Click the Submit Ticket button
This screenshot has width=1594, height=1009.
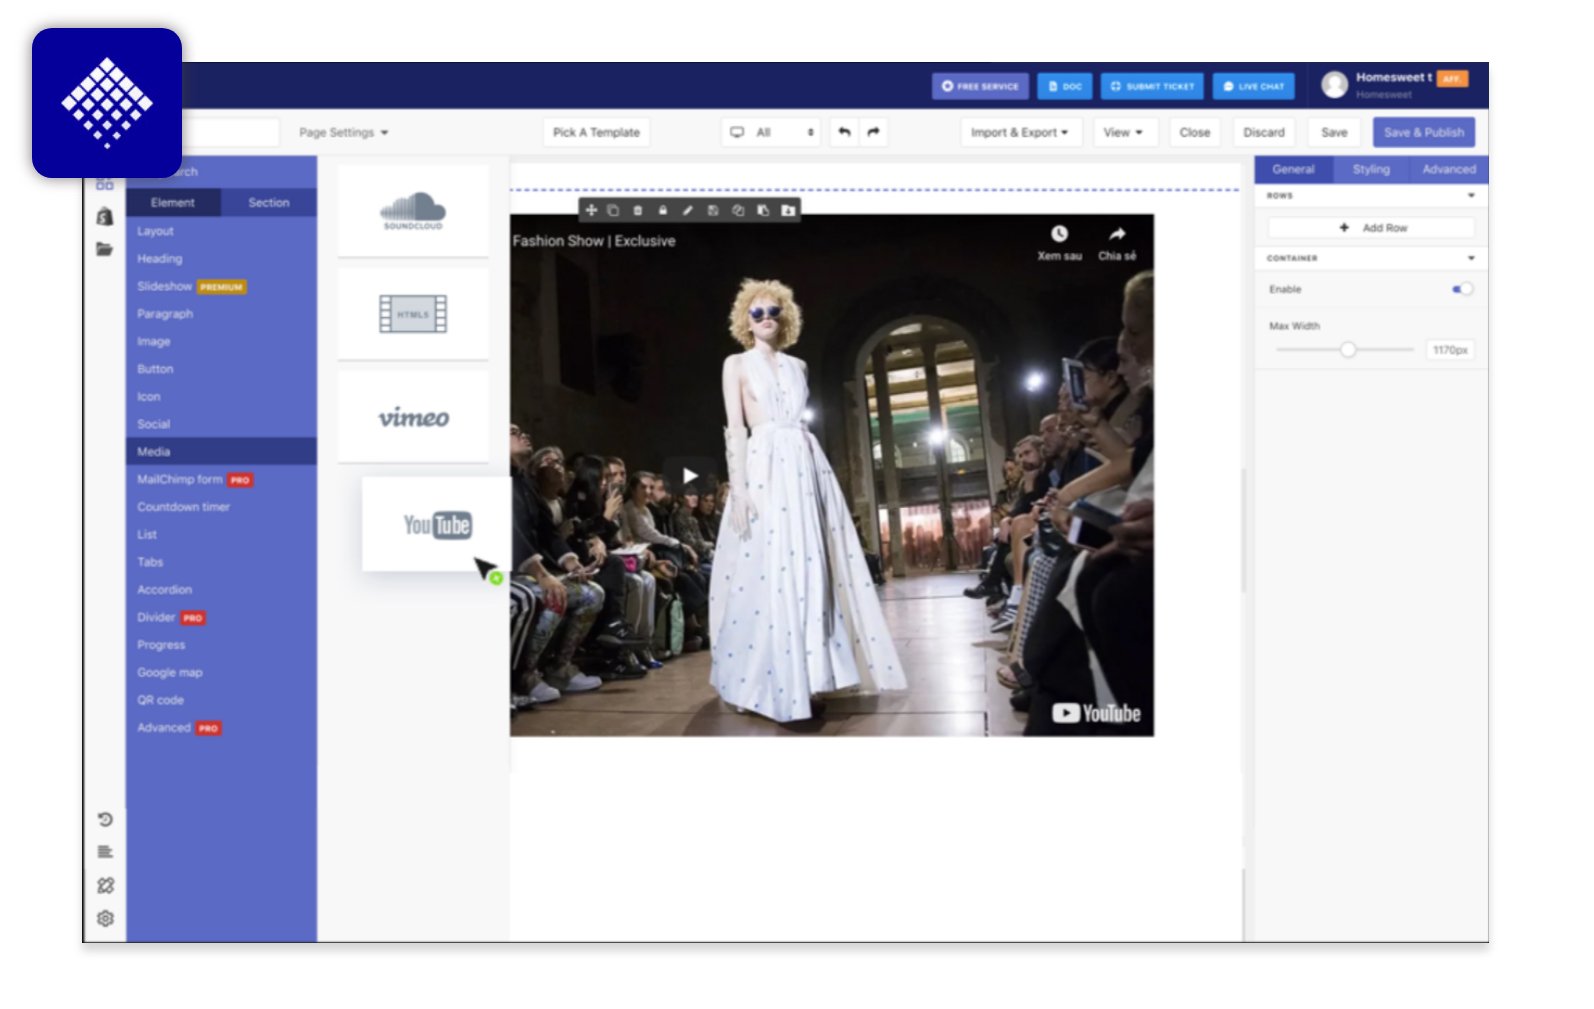[x=1152, y=86]
